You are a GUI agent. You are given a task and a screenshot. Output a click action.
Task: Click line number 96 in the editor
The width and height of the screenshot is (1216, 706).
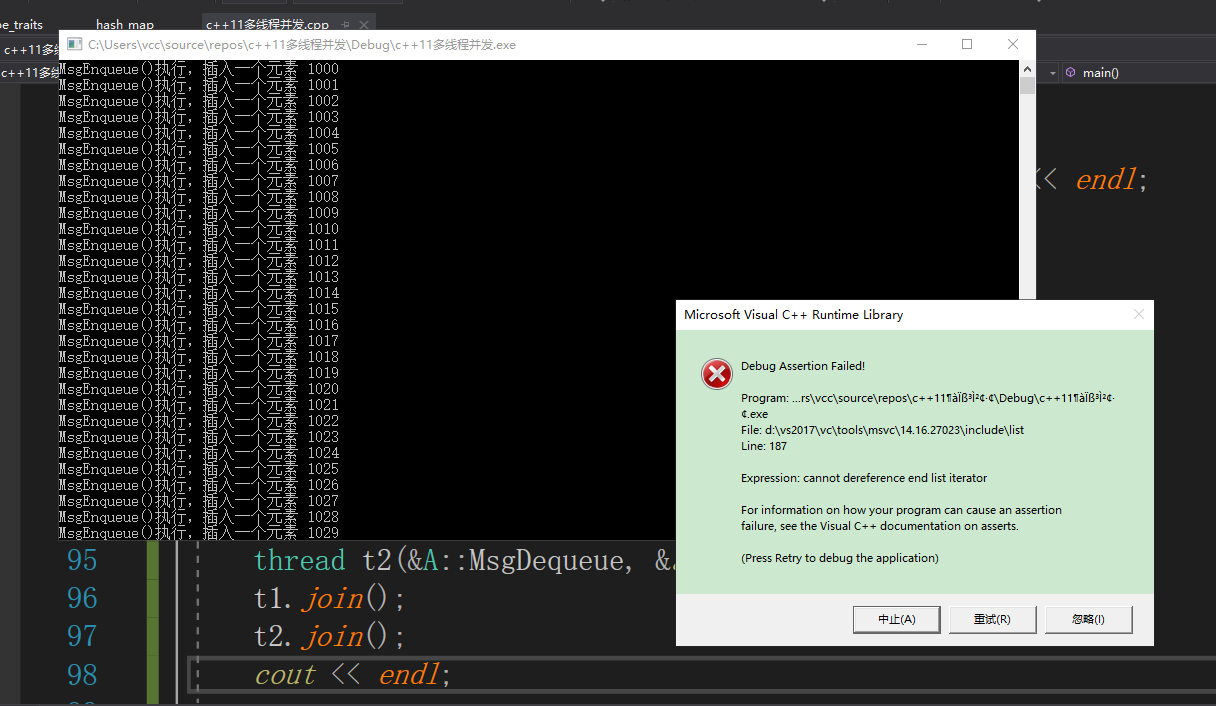click(82, 598)
